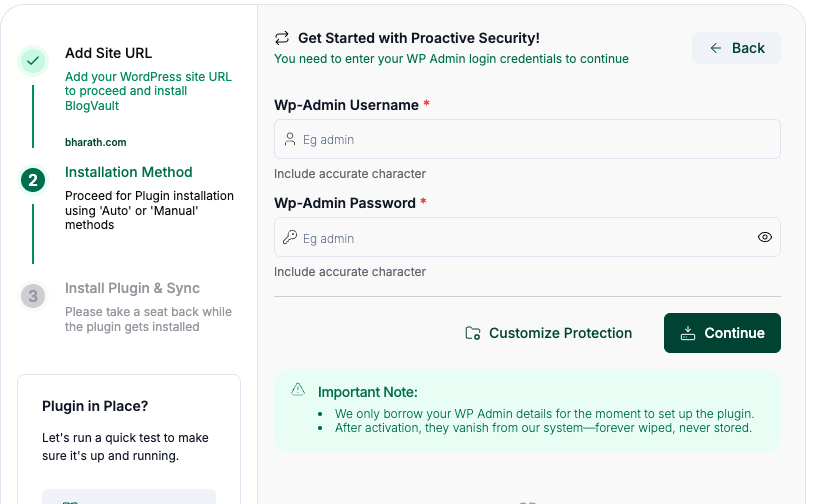The height and width of the screenshot is (504, 823).
Task: Click the sync arrows icon beside heading
Action: (282, 38)
